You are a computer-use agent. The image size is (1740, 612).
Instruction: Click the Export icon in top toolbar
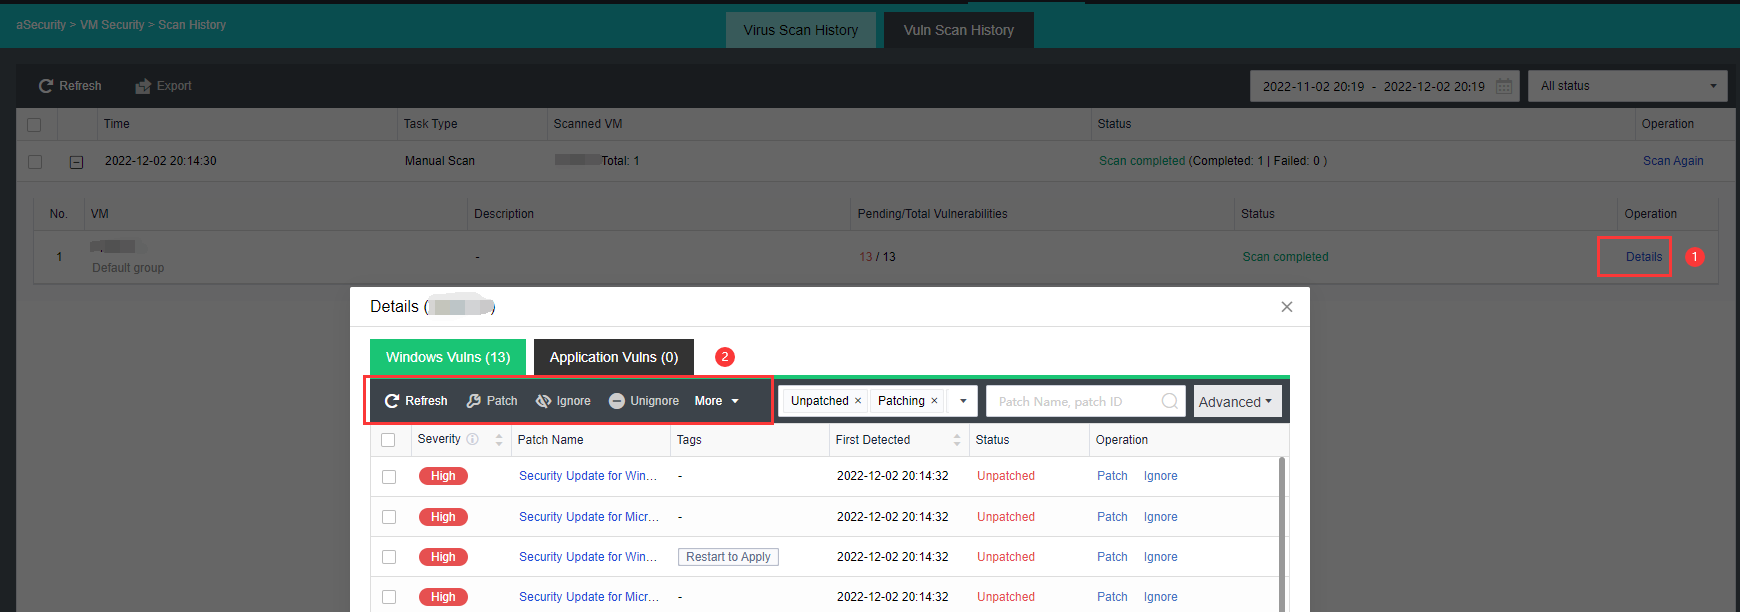(143, 86)
